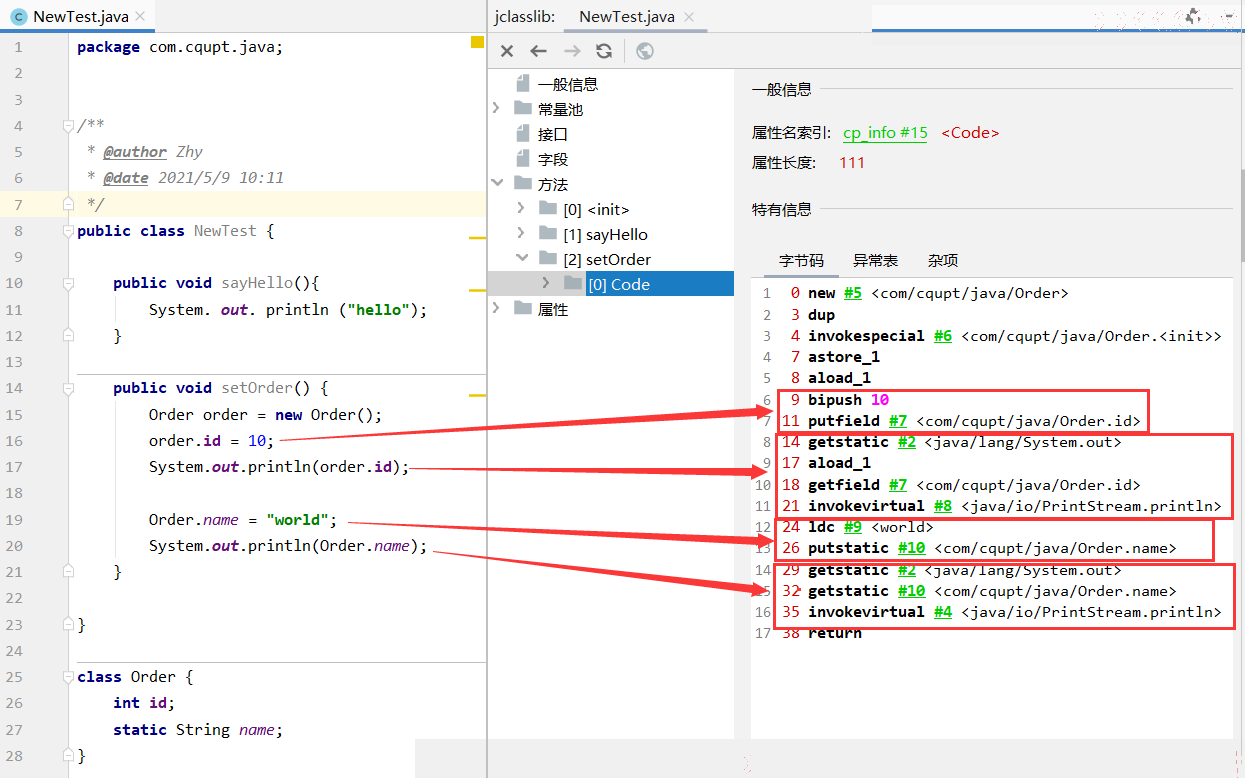This screenshot has width=1245, height=778.
Task: Switch to the 异常表 tab
Action: (x=875, y=260)
